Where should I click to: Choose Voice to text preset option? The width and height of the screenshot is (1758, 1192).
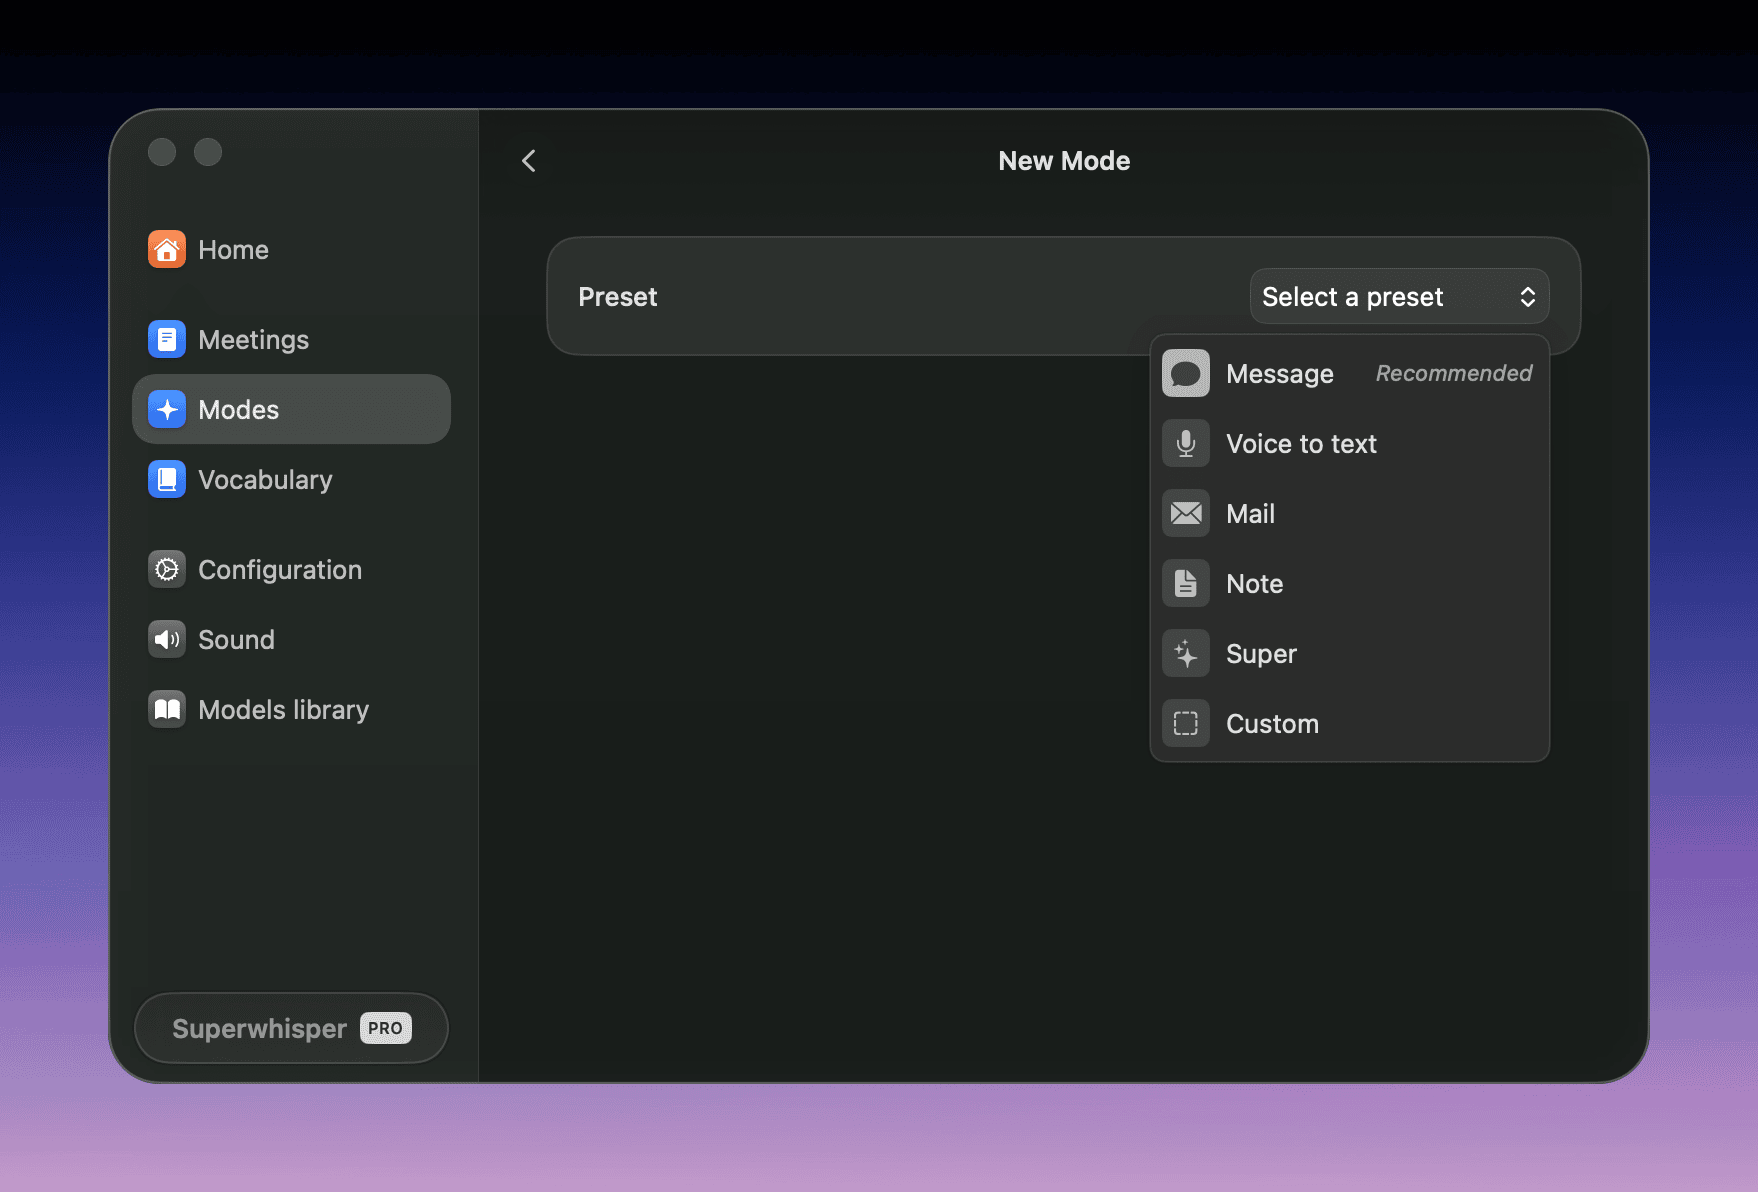1349,443
